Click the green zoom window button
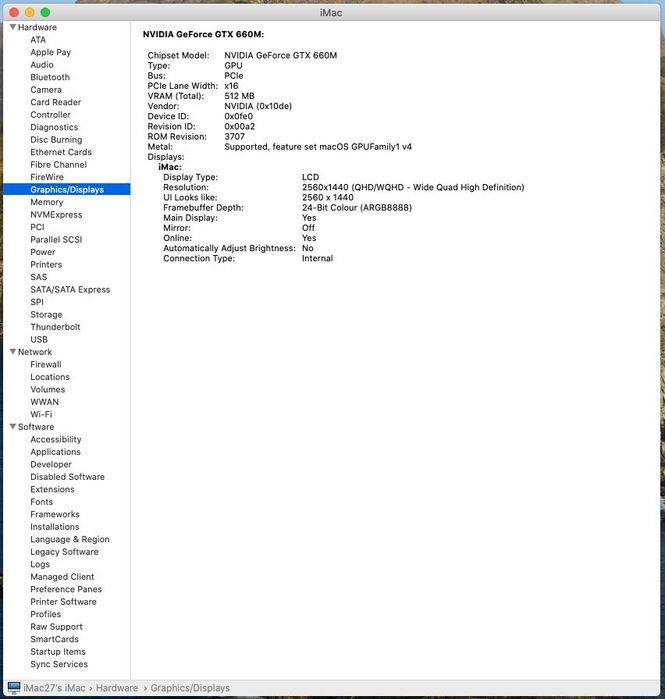Screen dimensions: 665x699 pos(45,12)
